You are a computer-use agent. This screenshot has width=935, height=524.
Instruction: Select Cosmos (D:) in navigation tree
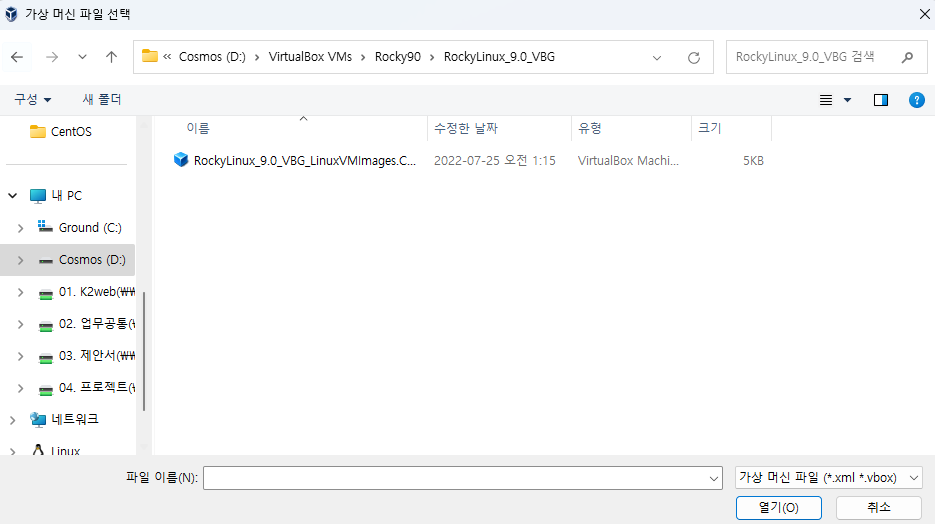[92, 260]
